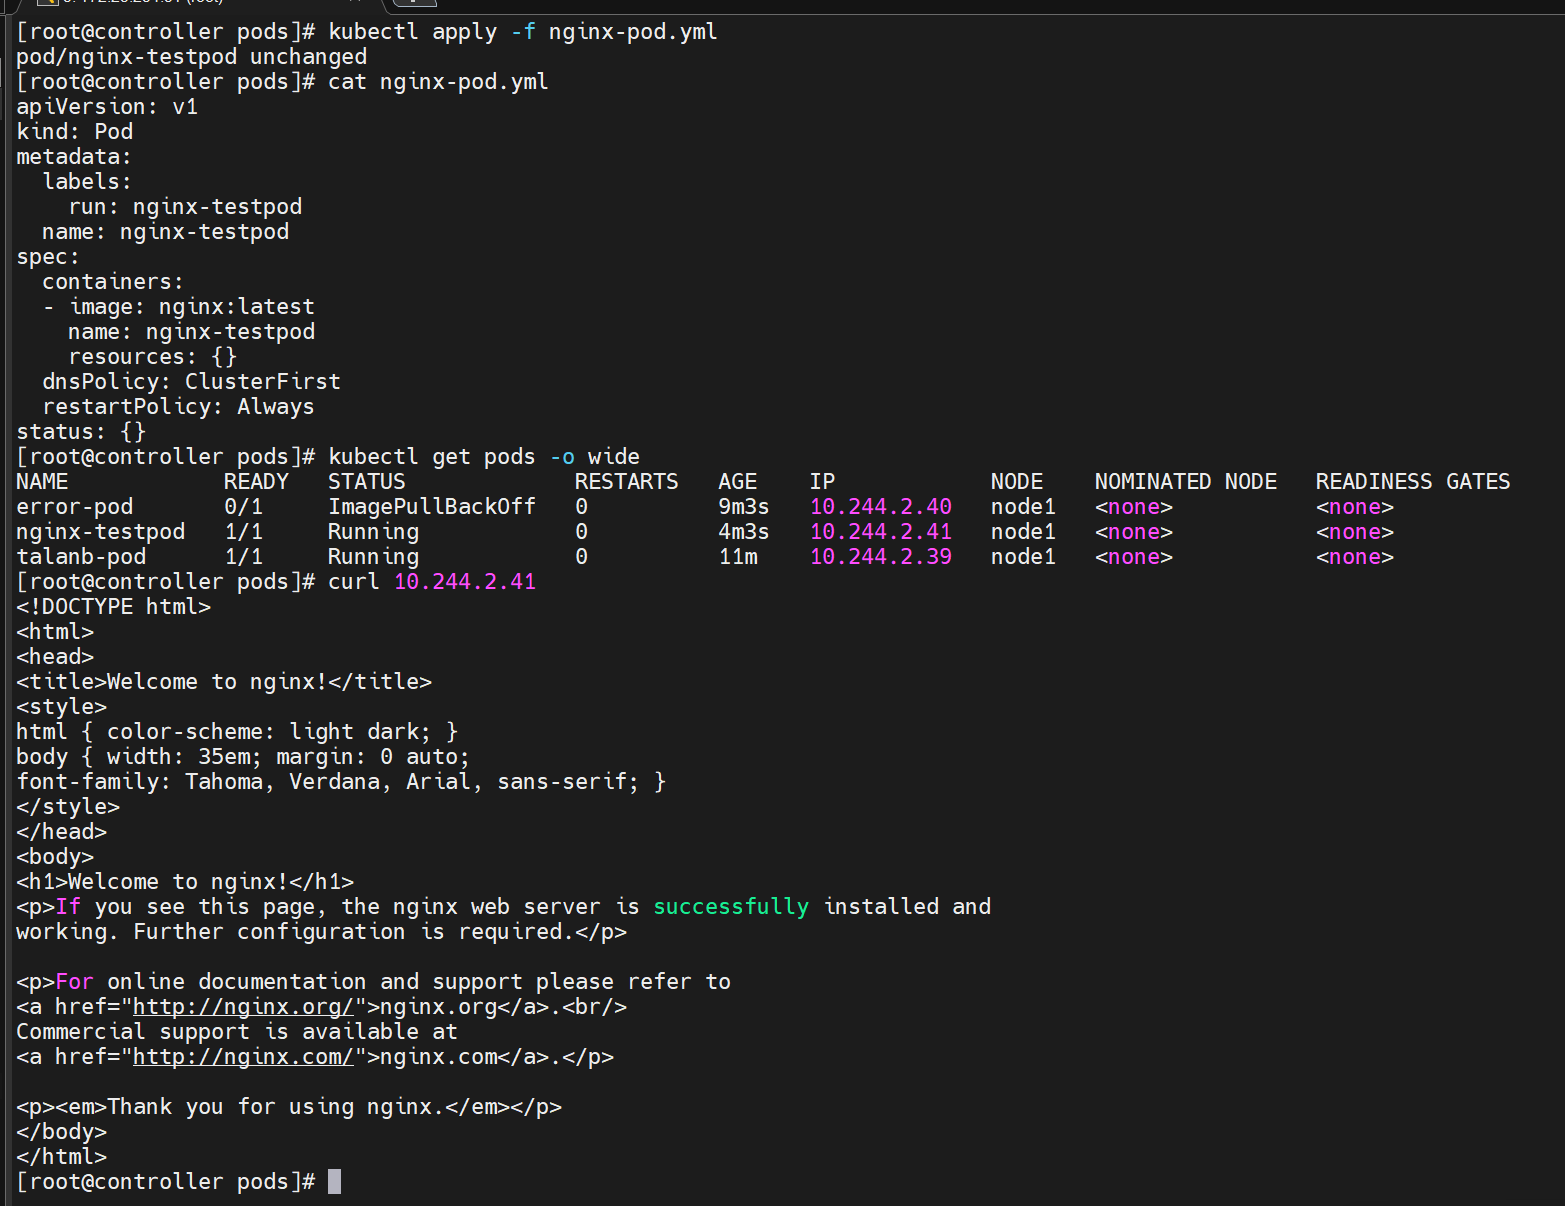Click the IP address 10.244.2.39

coord(881,557)
